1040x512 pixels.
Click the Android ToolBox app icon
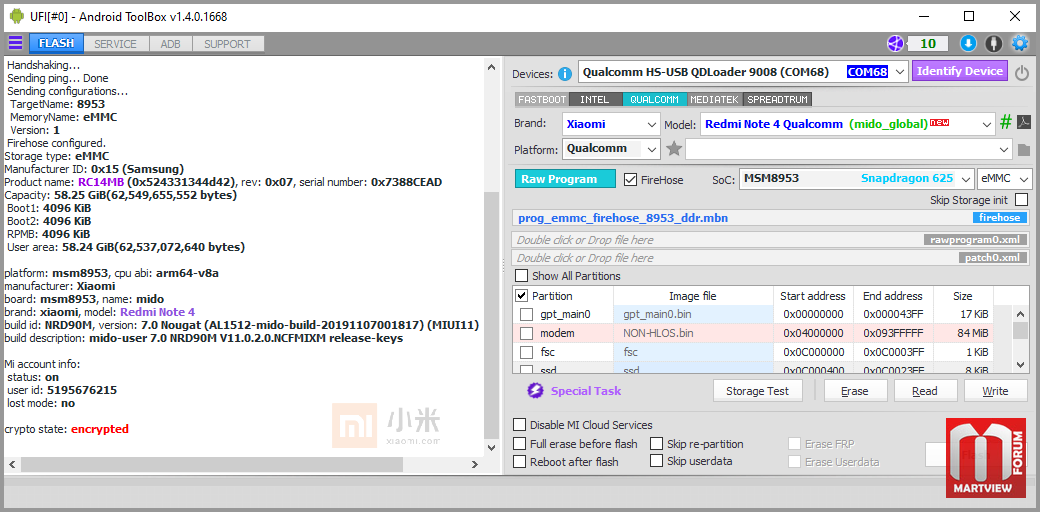[x=16, y=16]
